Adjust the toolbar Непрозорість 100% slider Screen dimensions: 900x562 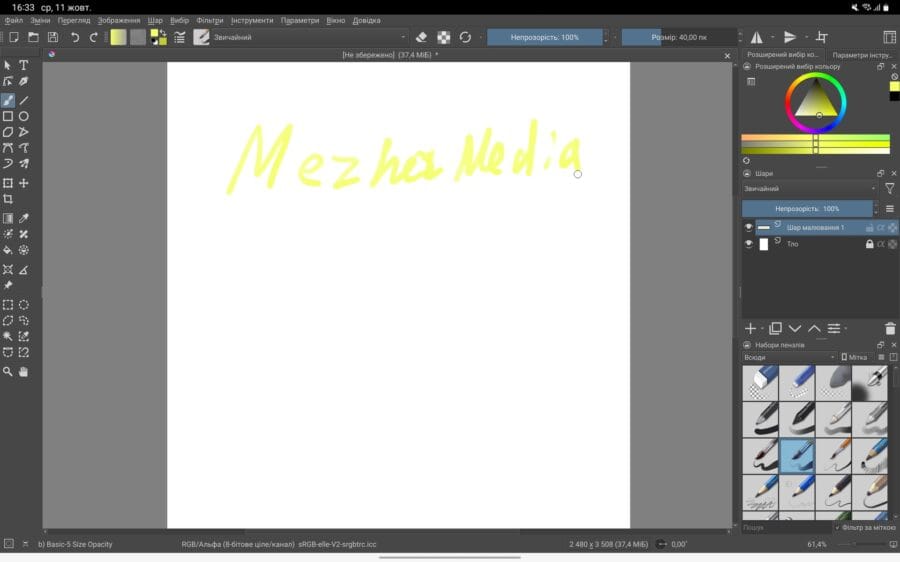(545, 37)
